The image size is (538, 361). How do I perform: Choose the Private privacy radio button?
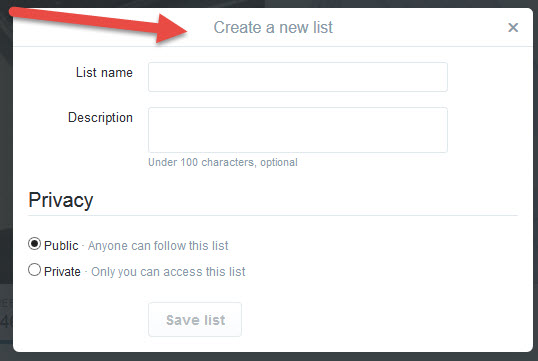[x=34, y=270]
